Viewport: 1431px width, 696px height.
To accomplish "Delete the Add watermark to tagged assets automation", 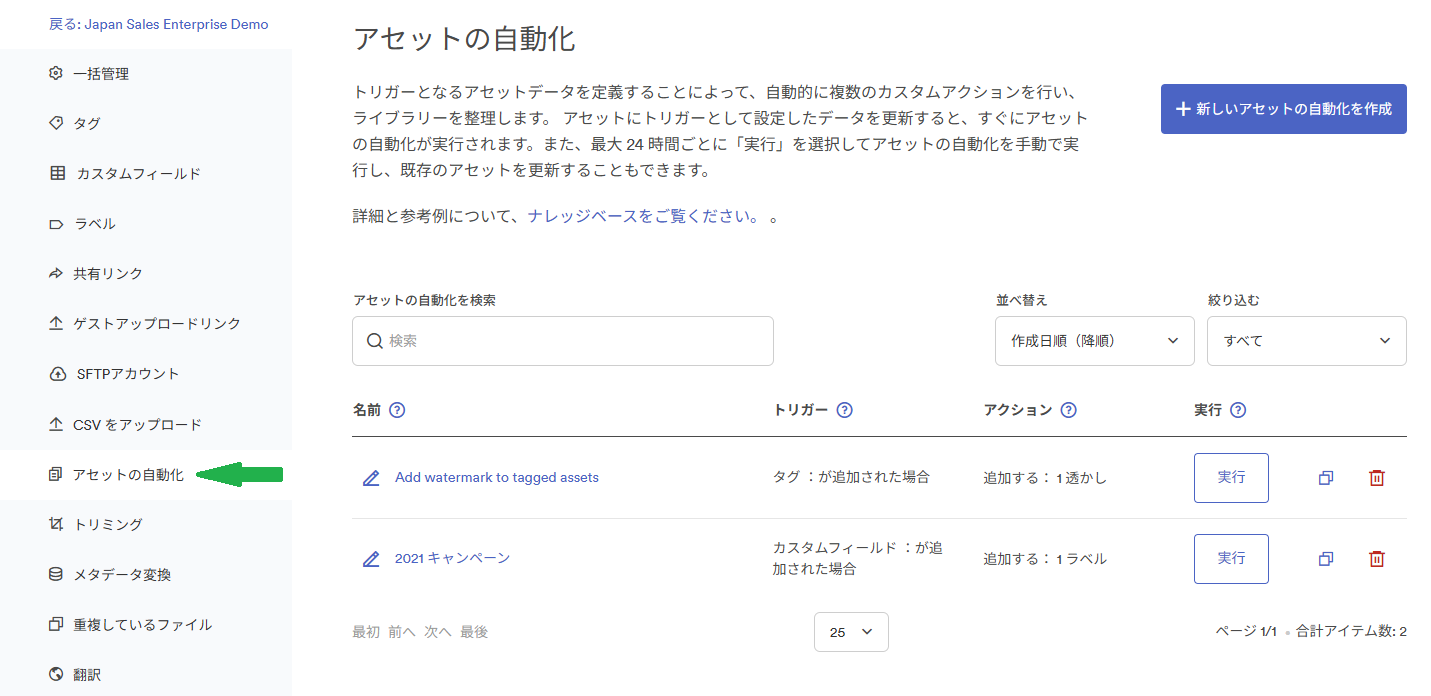I will coord(1377,478).
